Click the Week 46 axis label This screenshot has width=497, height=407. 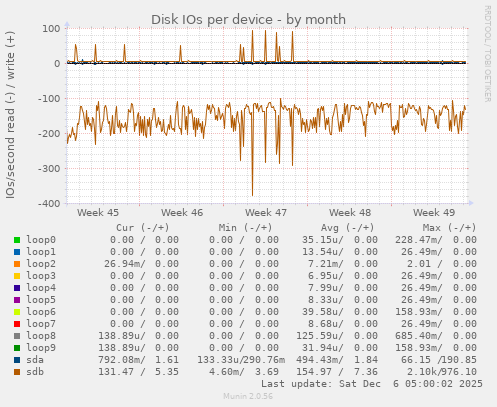182,213
